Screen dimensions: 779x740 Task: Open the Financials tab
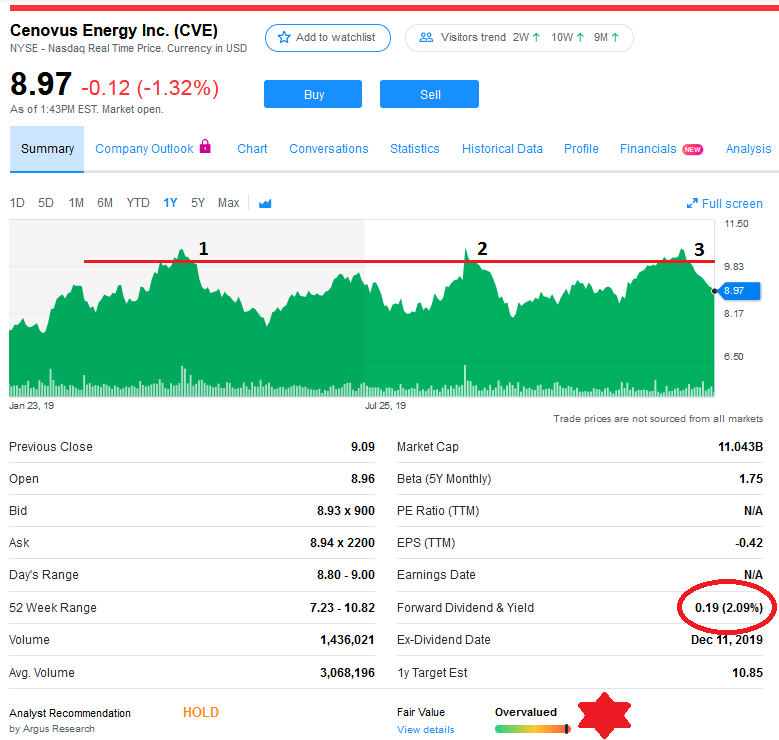click(x=648, y=149)
